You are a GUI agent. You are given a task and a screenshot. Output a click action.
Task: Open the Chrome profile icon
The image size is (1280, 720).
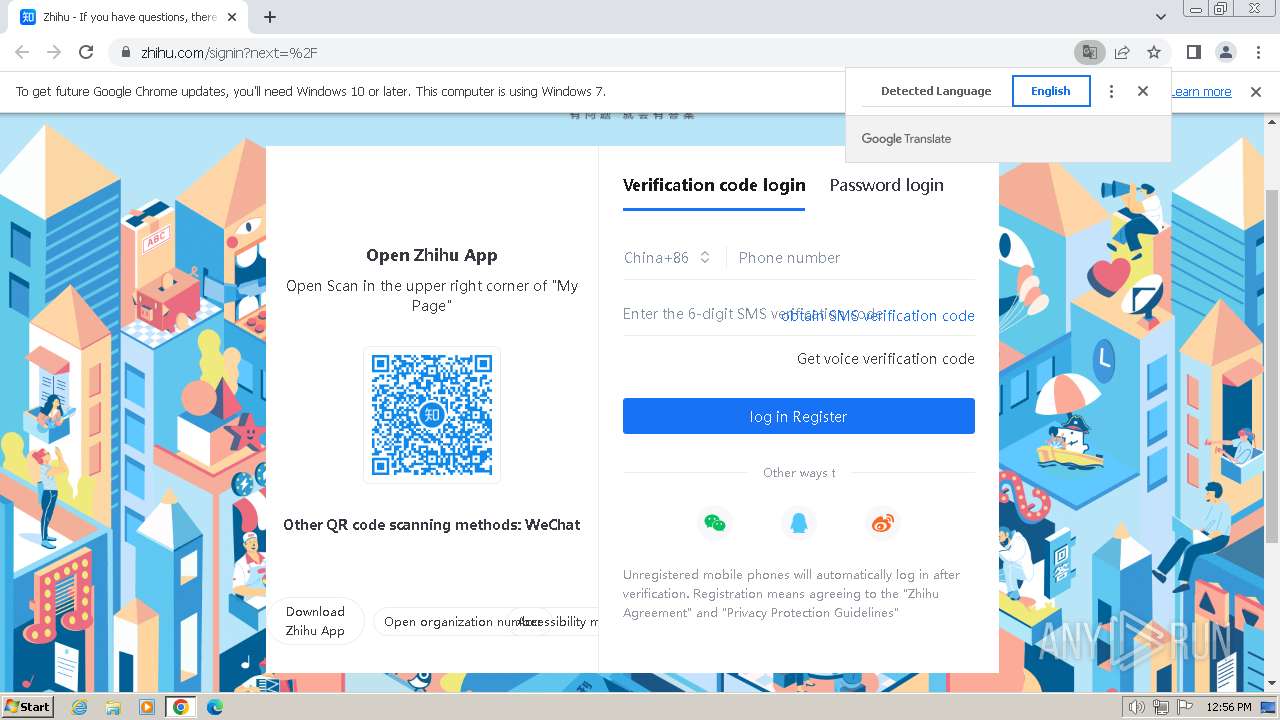tap(1225, 52)
